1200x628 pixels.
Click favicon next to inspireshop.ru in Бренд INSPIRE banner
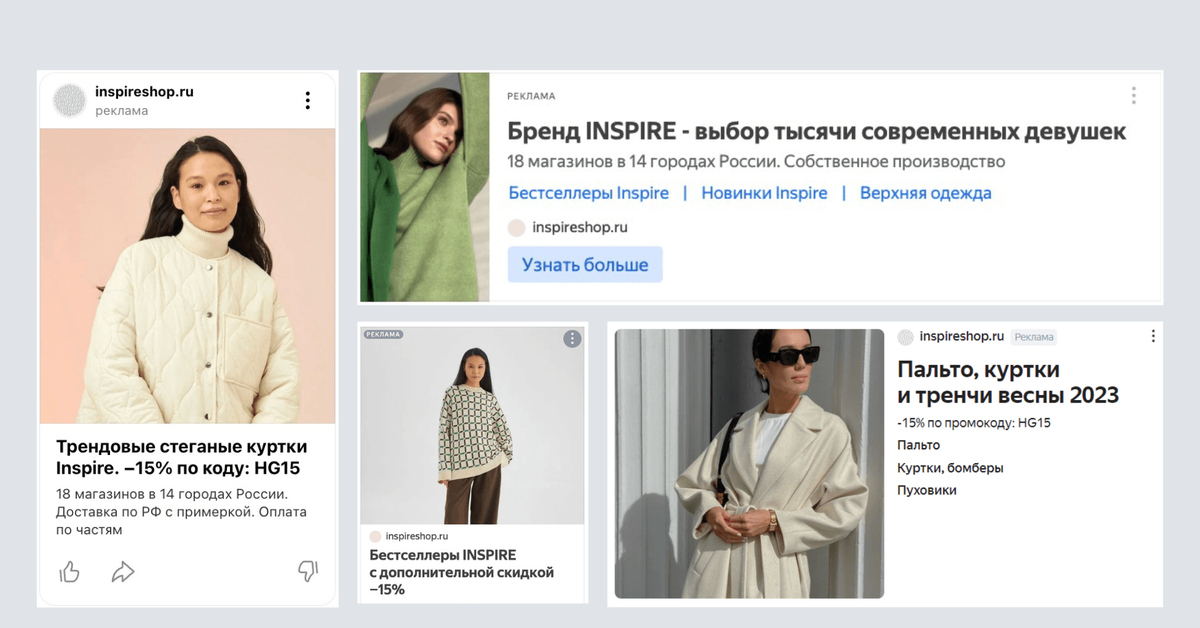(x=516, y=227)
